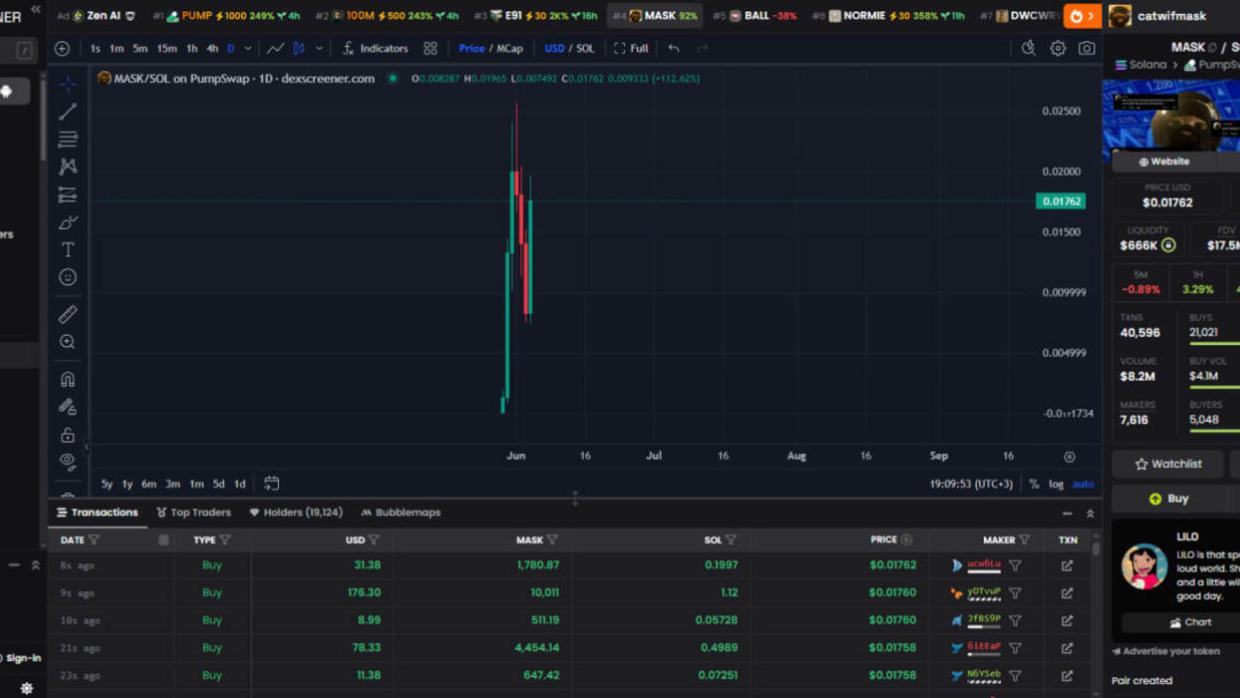Toggle stay in drawing mode
Viewport: 1240px width, 698px height.
[x=67, y=407]
